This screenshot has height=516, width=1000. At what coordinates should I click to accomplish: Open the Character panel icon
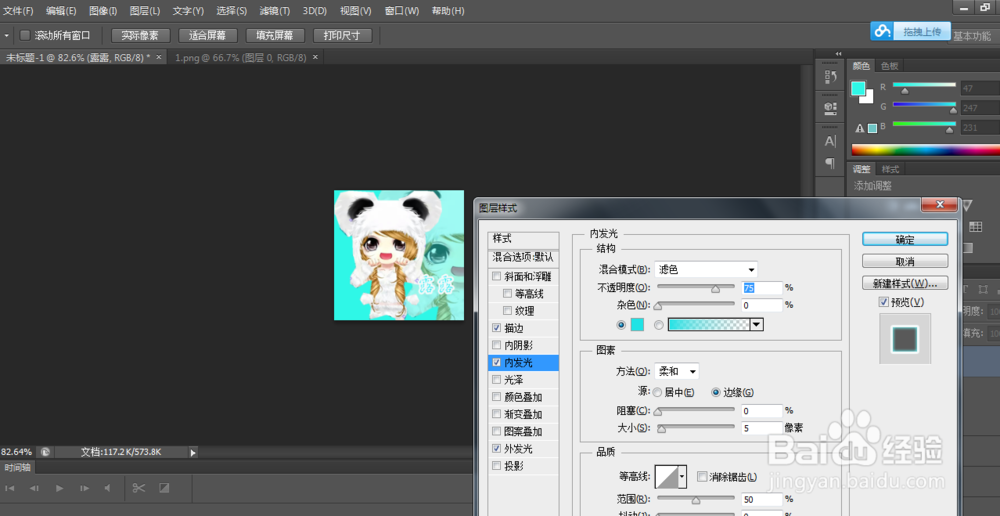coord(830,142)
